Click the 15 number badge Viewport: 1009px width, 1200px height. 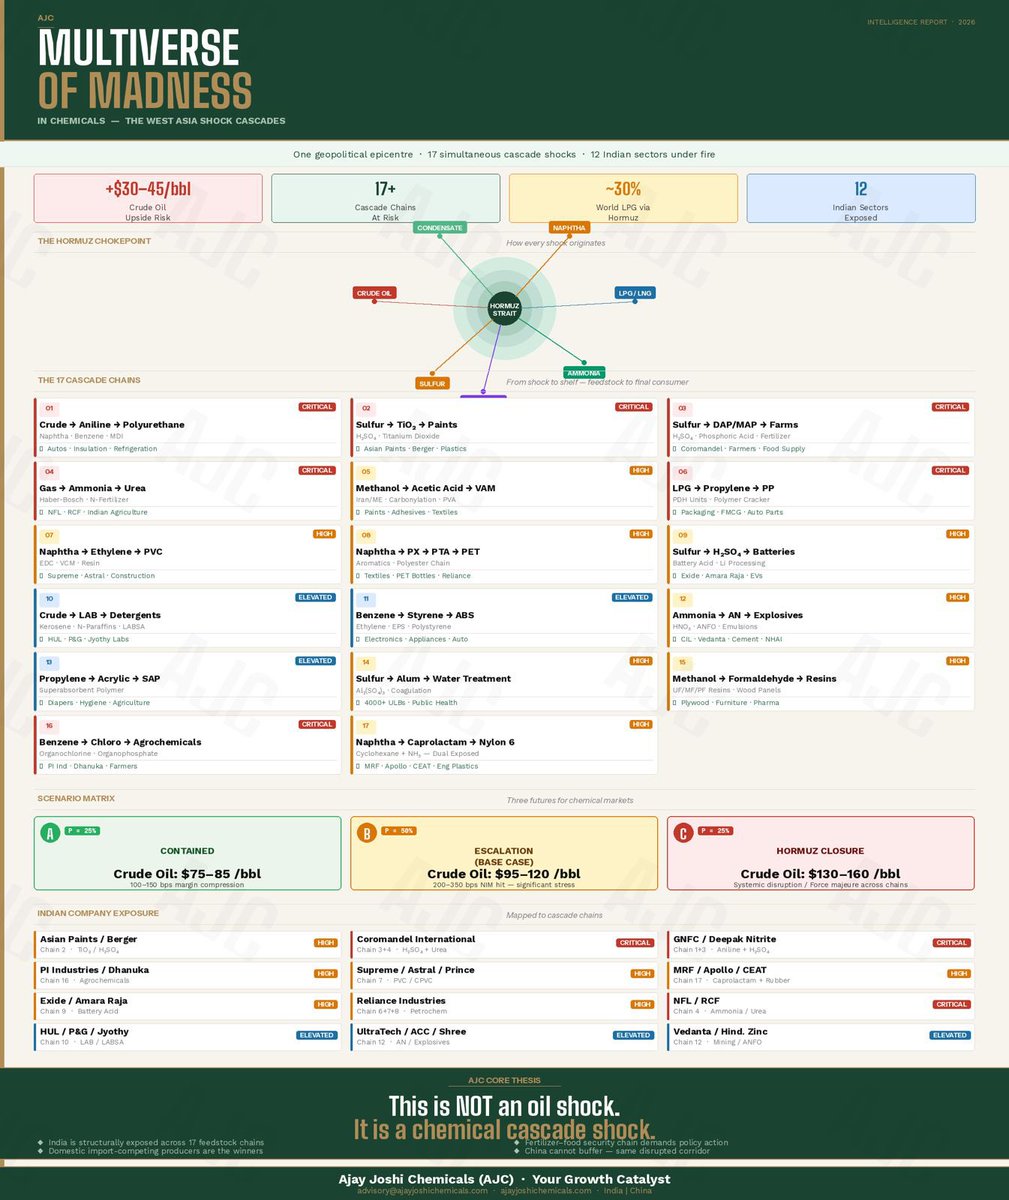point(683,662)
